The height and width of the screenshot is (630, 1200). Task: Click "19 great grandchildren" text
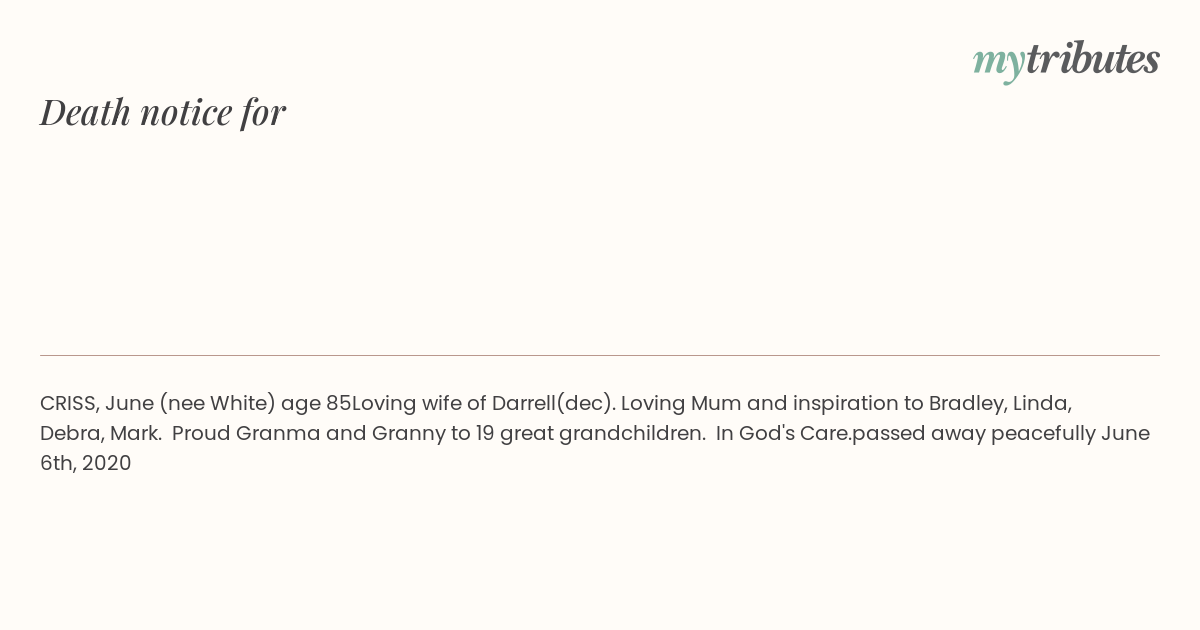tap(590, 434)
